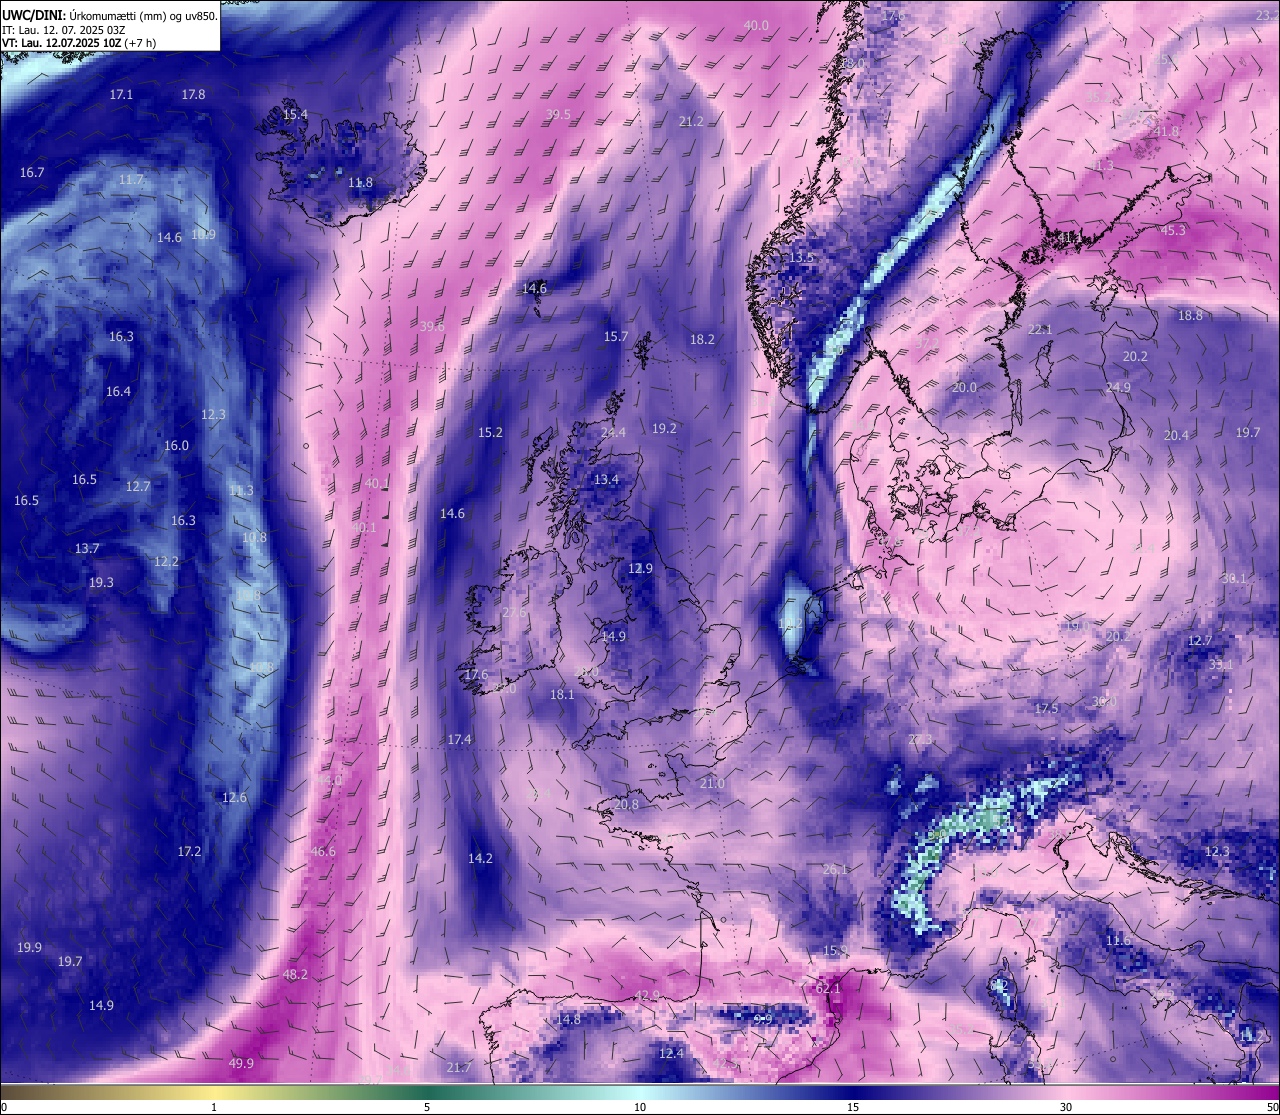The height and width of the screenshot is (1115, 1280).
Task: Click the 11.7 value label
Action: 131,179
